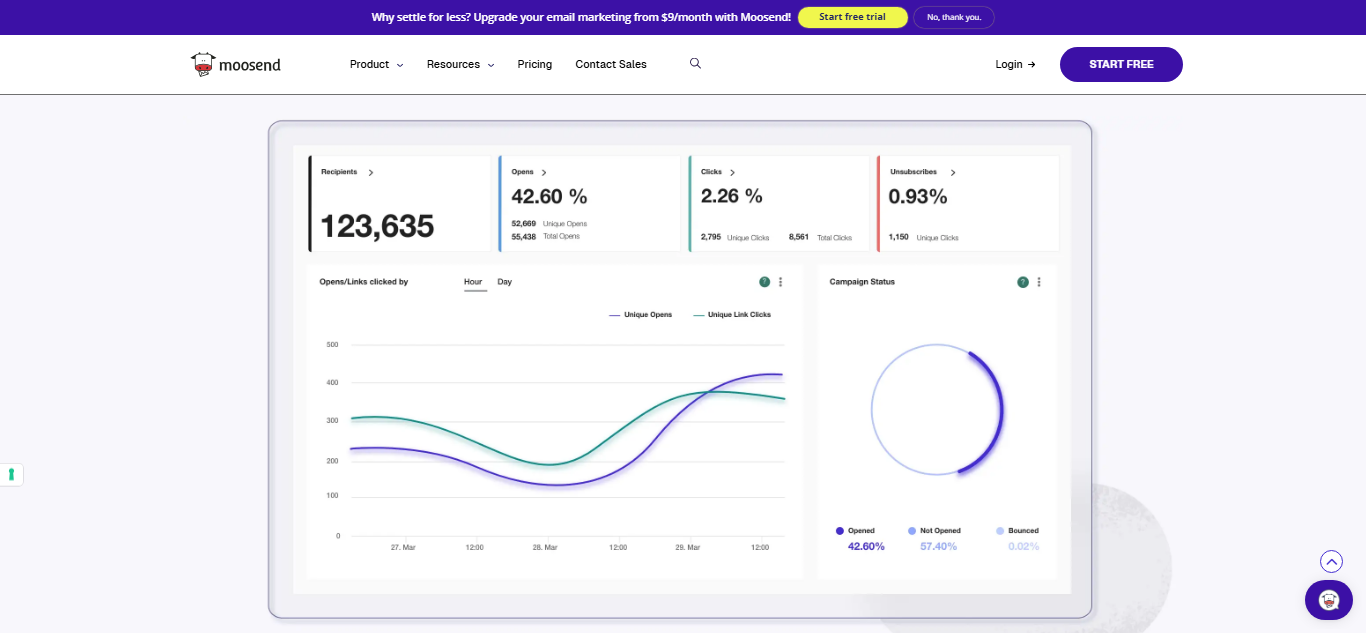Expand the Recipients card chevron
This screenshot has height=633, width=1366.
(371, 173)
